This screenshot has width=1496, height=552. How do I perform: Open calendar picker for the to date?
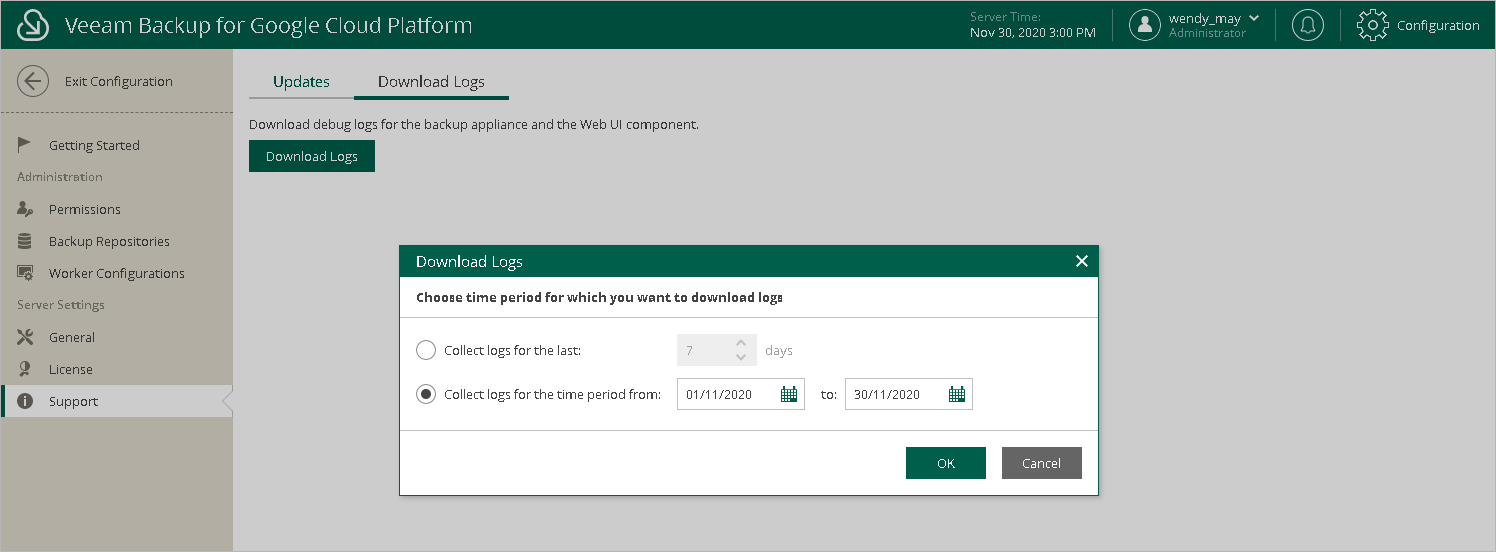pyautogui.click(x=957, y=394)
